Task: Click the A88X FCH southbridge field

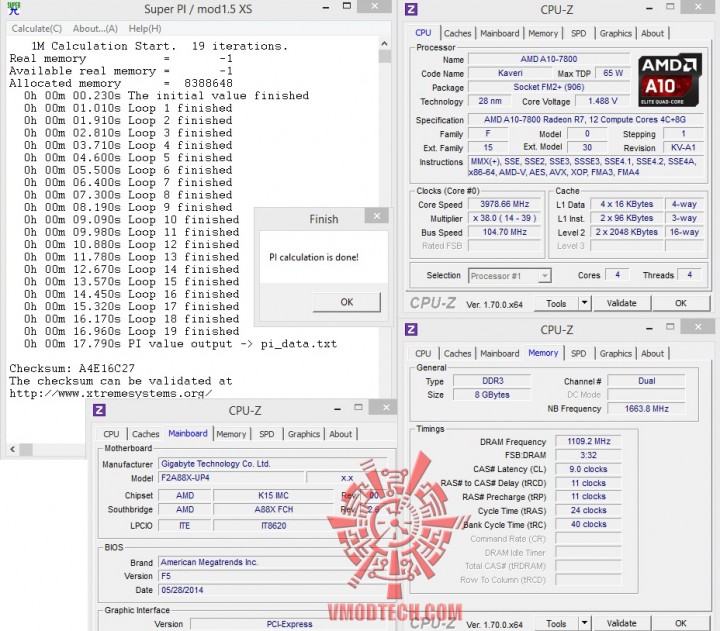Action: [x=273, y=510]
